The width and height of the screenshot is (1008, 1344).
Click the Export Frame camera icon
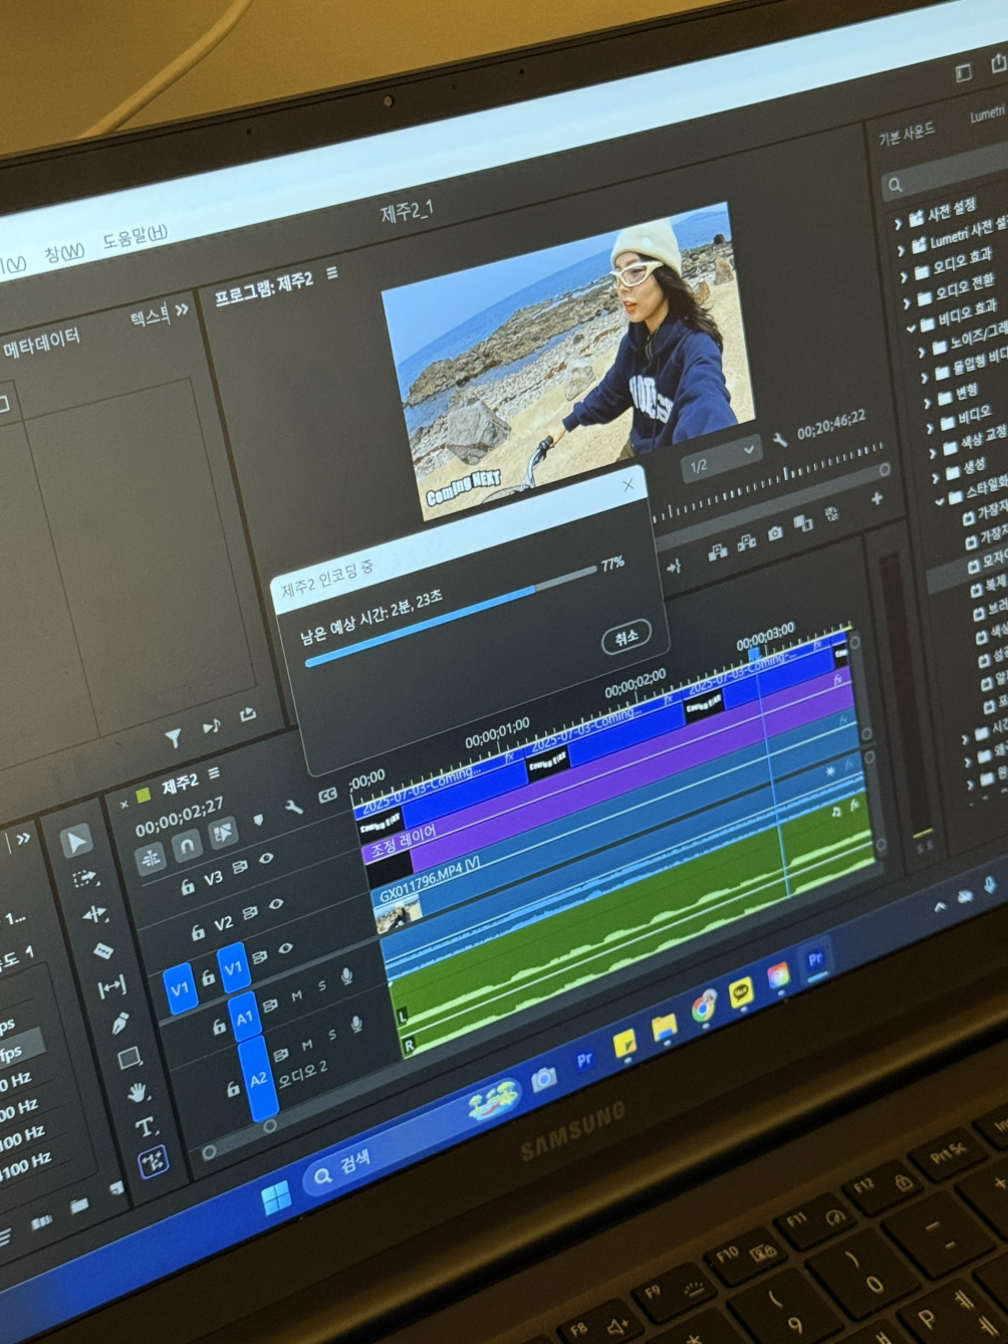point(775,534)
